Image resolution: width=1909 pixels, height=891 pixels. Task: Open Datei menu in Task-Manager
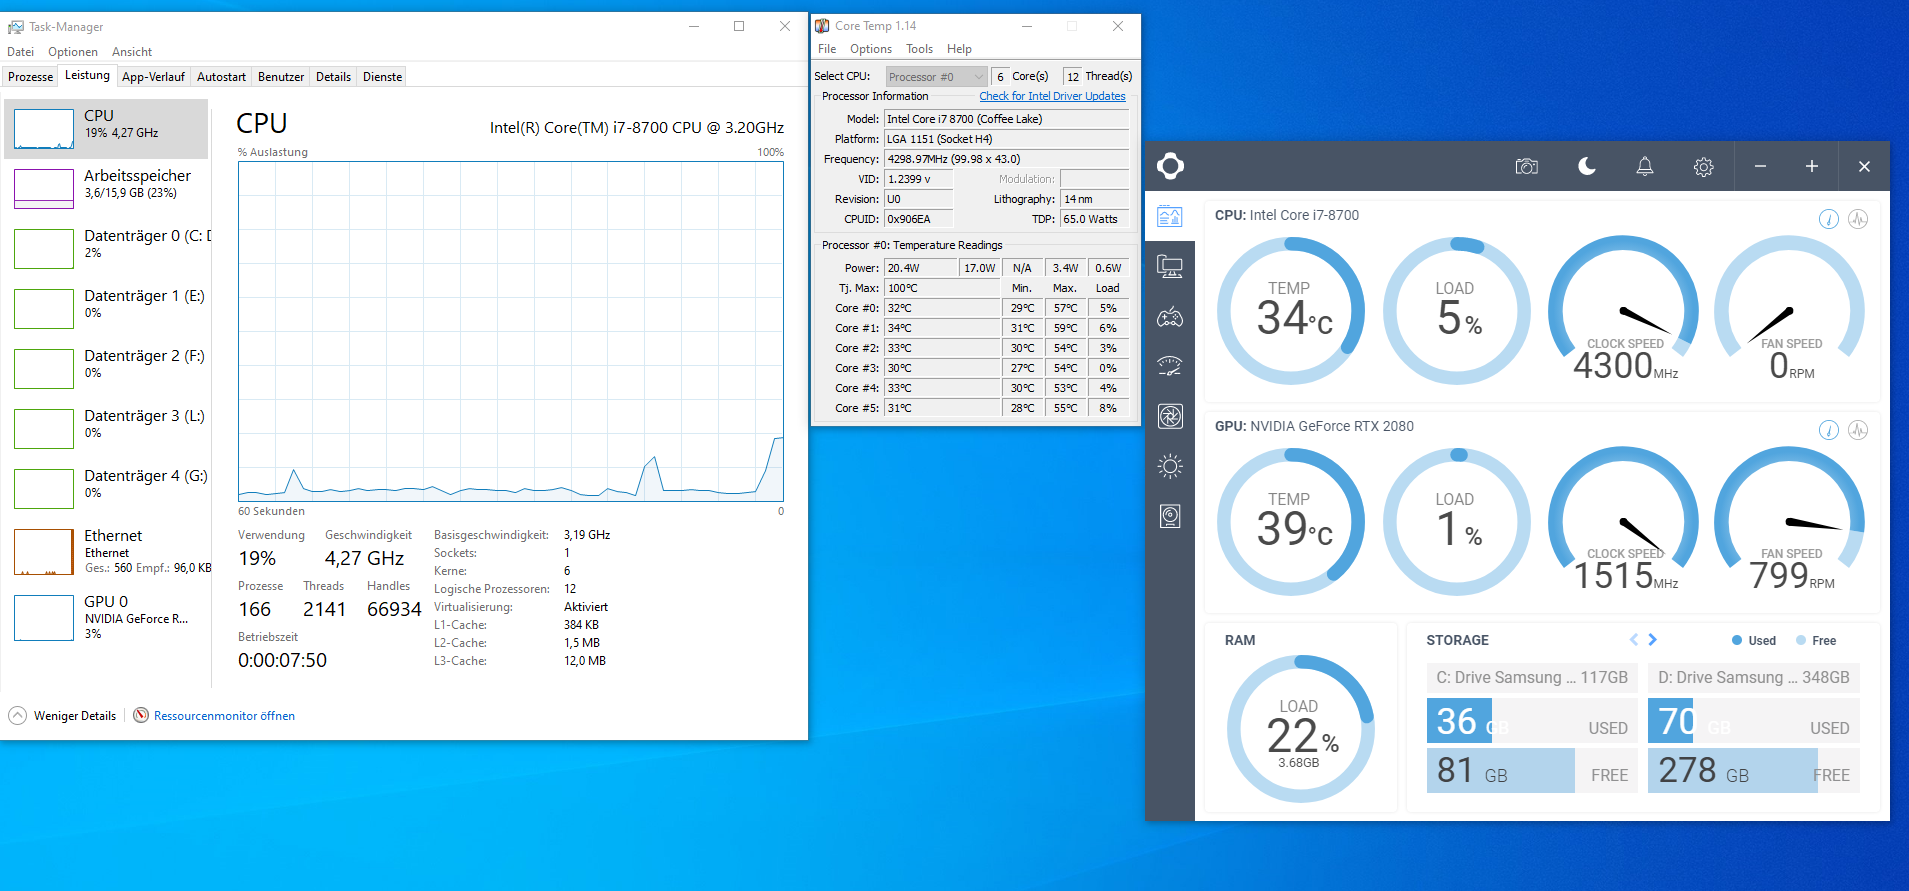pos(20,52)
